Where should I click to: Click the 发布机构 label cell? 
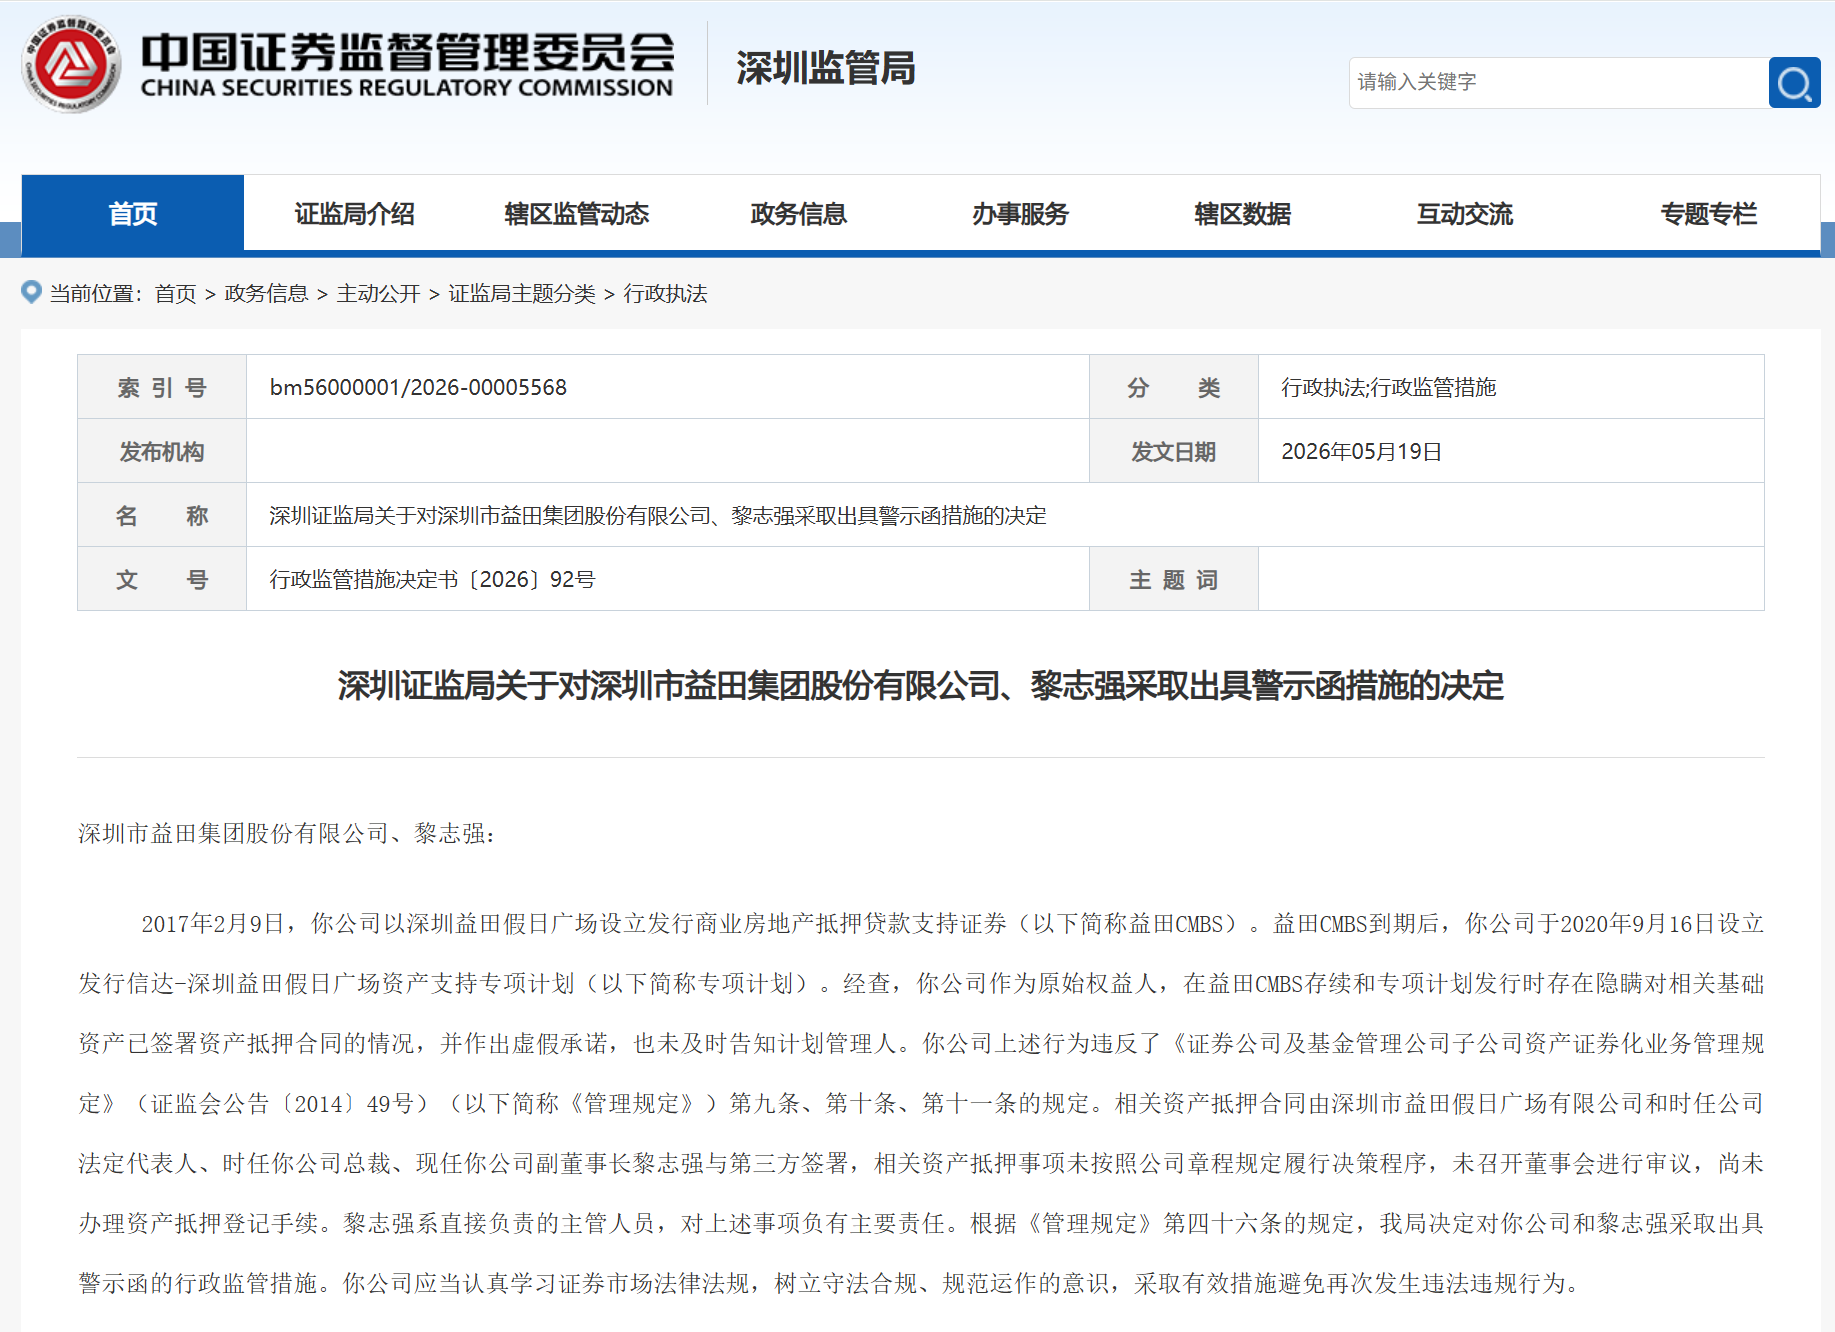[x=162, y=451]
